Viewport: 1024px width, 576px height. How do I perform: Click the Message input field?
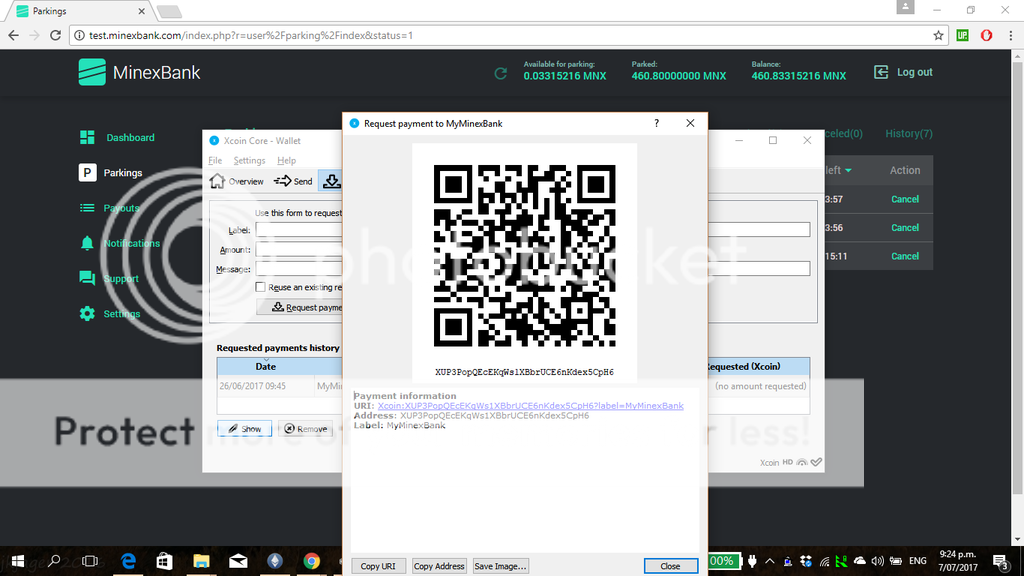tap(299, 269)
